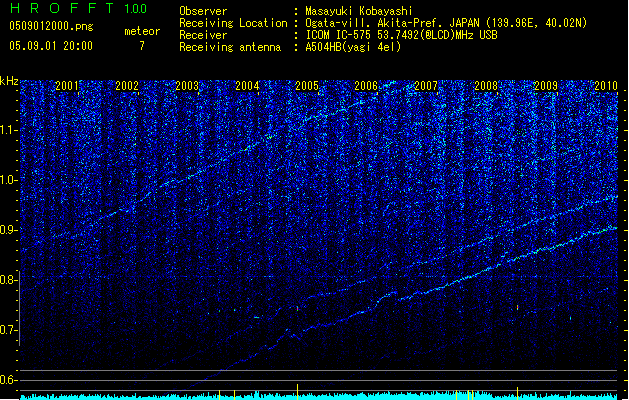Click the 0.7 frequency axis label
629x400 pixels.
point(9,330)
